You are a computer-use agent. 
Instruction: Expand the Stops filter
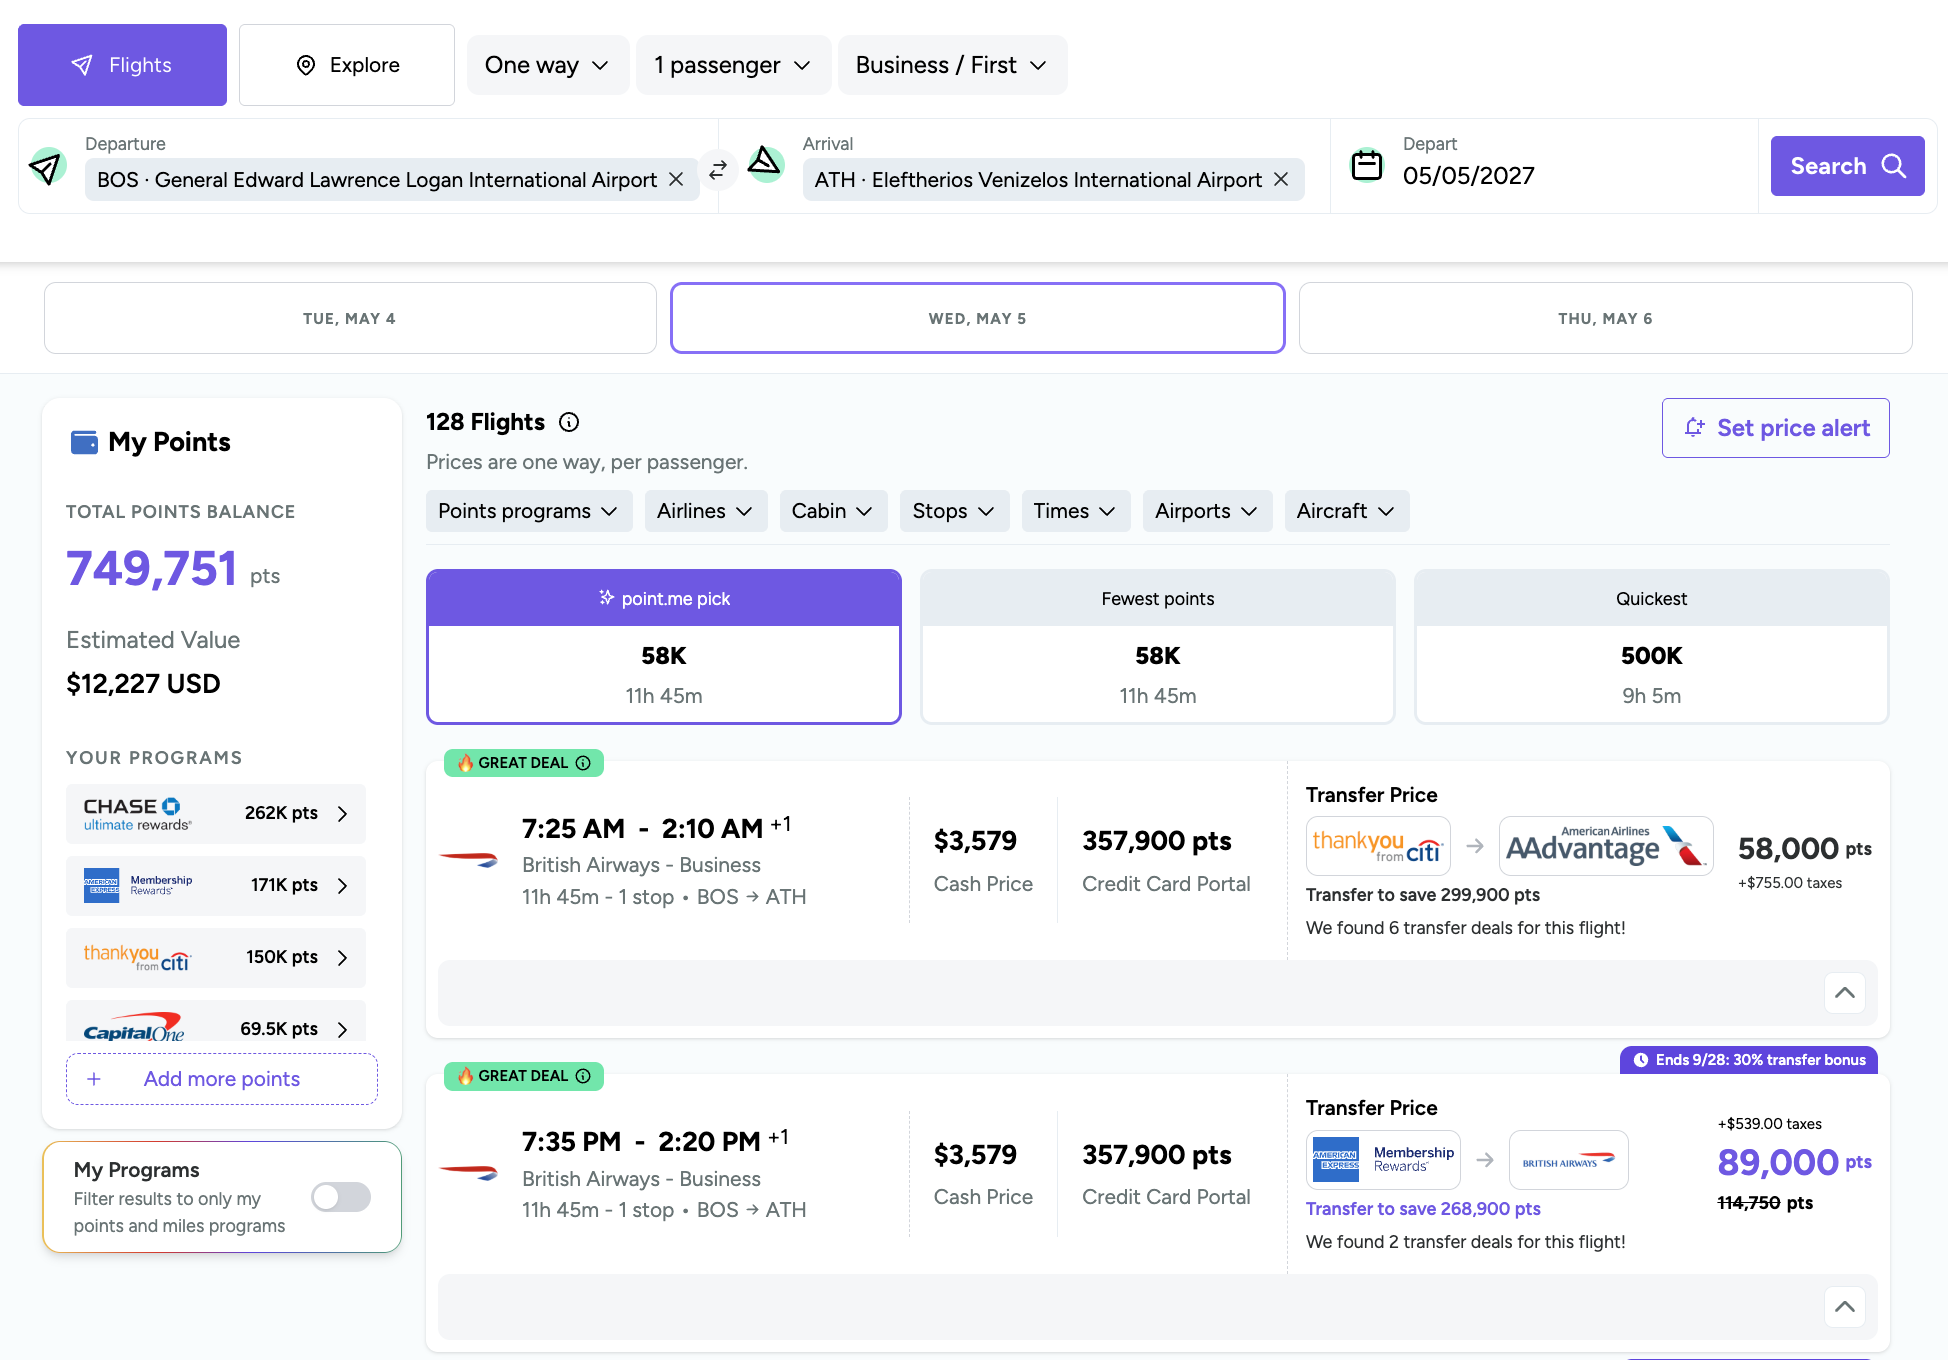coord(954,511)
